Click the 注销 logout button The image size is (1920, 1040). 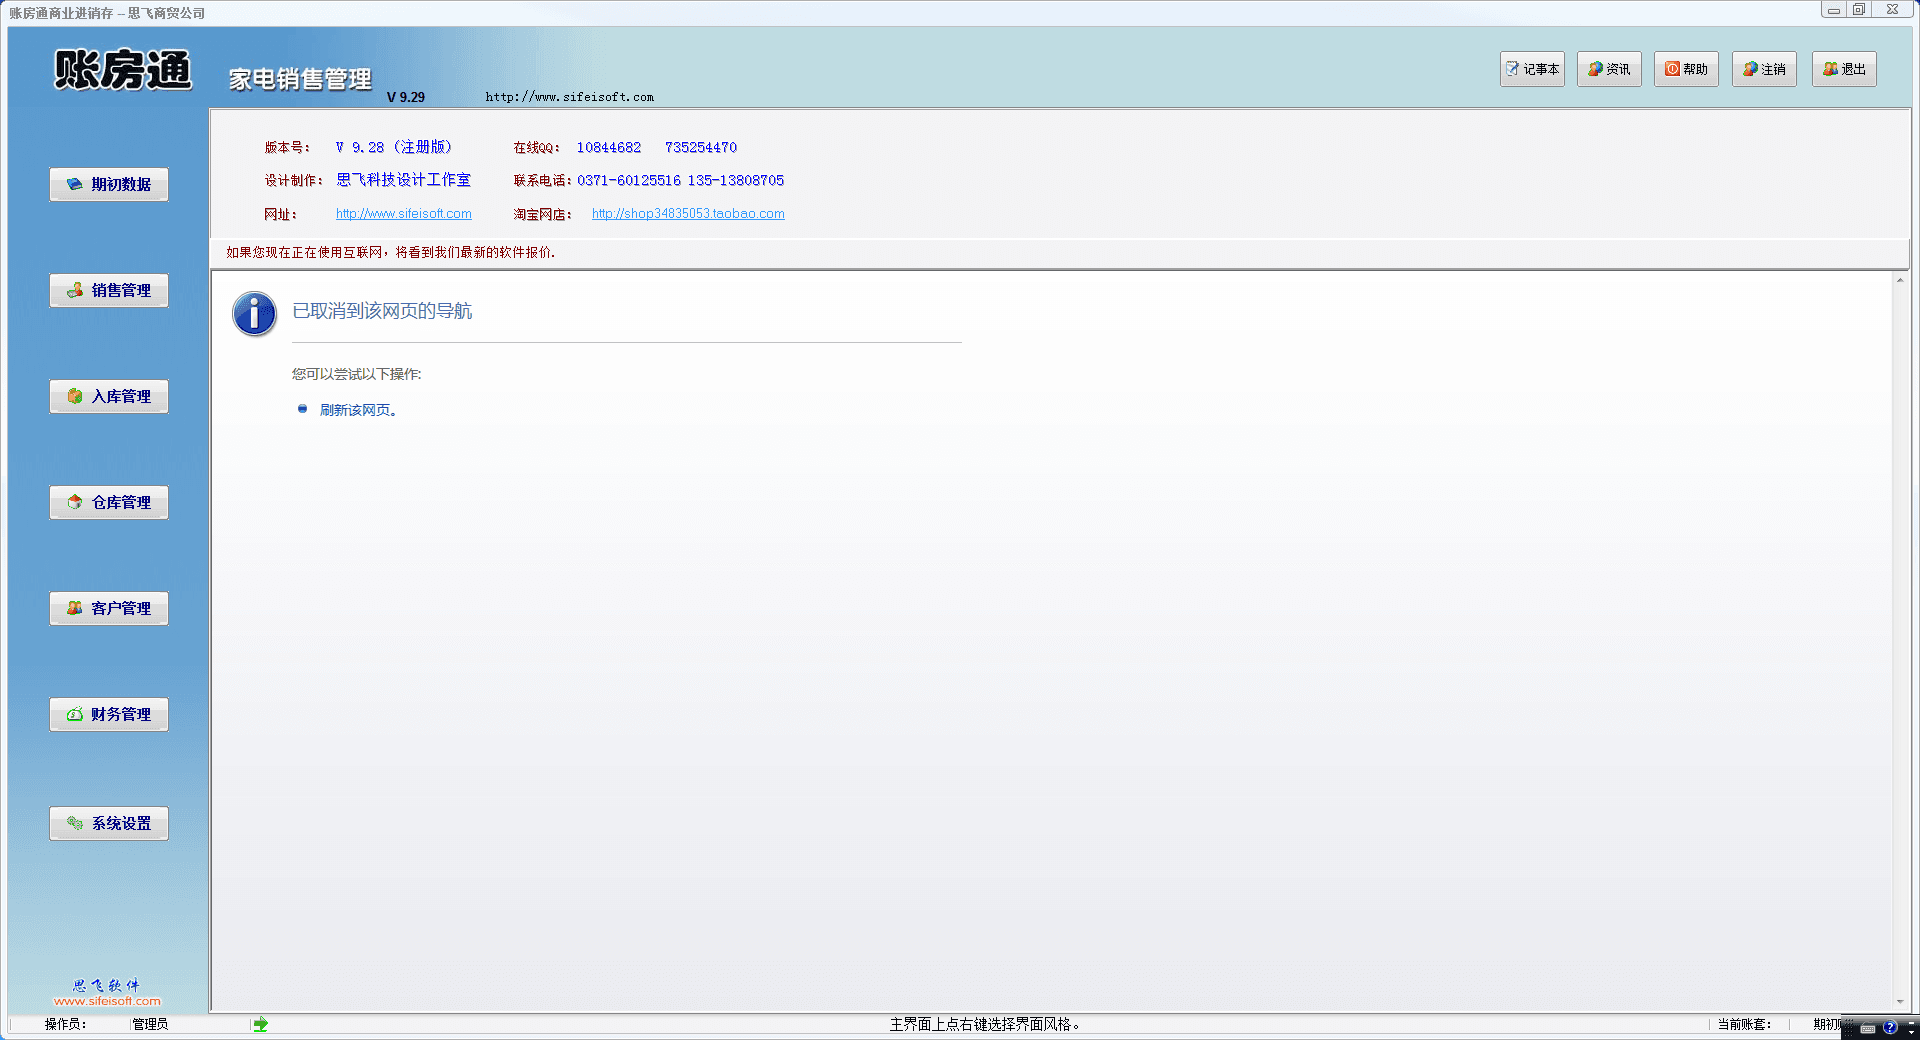pos(1764,69)
